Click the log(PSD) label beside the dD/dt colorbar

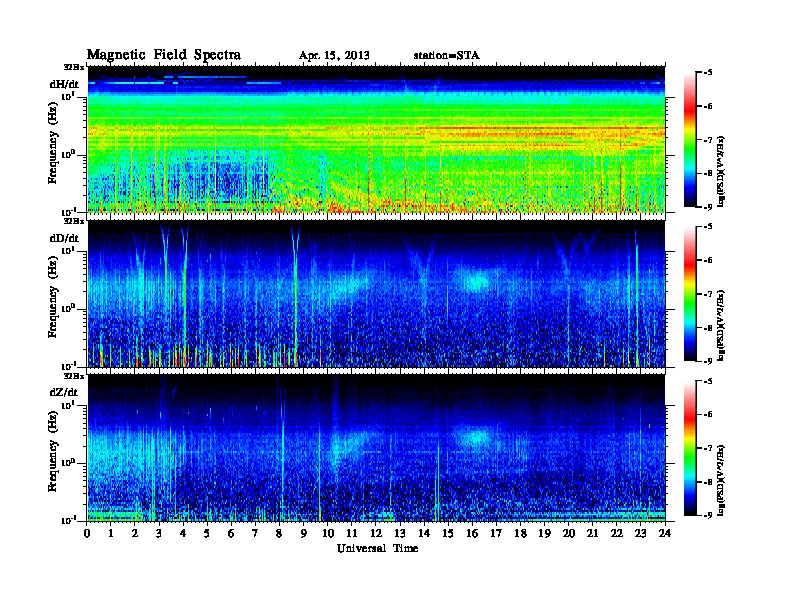click(x=721, y=325)
